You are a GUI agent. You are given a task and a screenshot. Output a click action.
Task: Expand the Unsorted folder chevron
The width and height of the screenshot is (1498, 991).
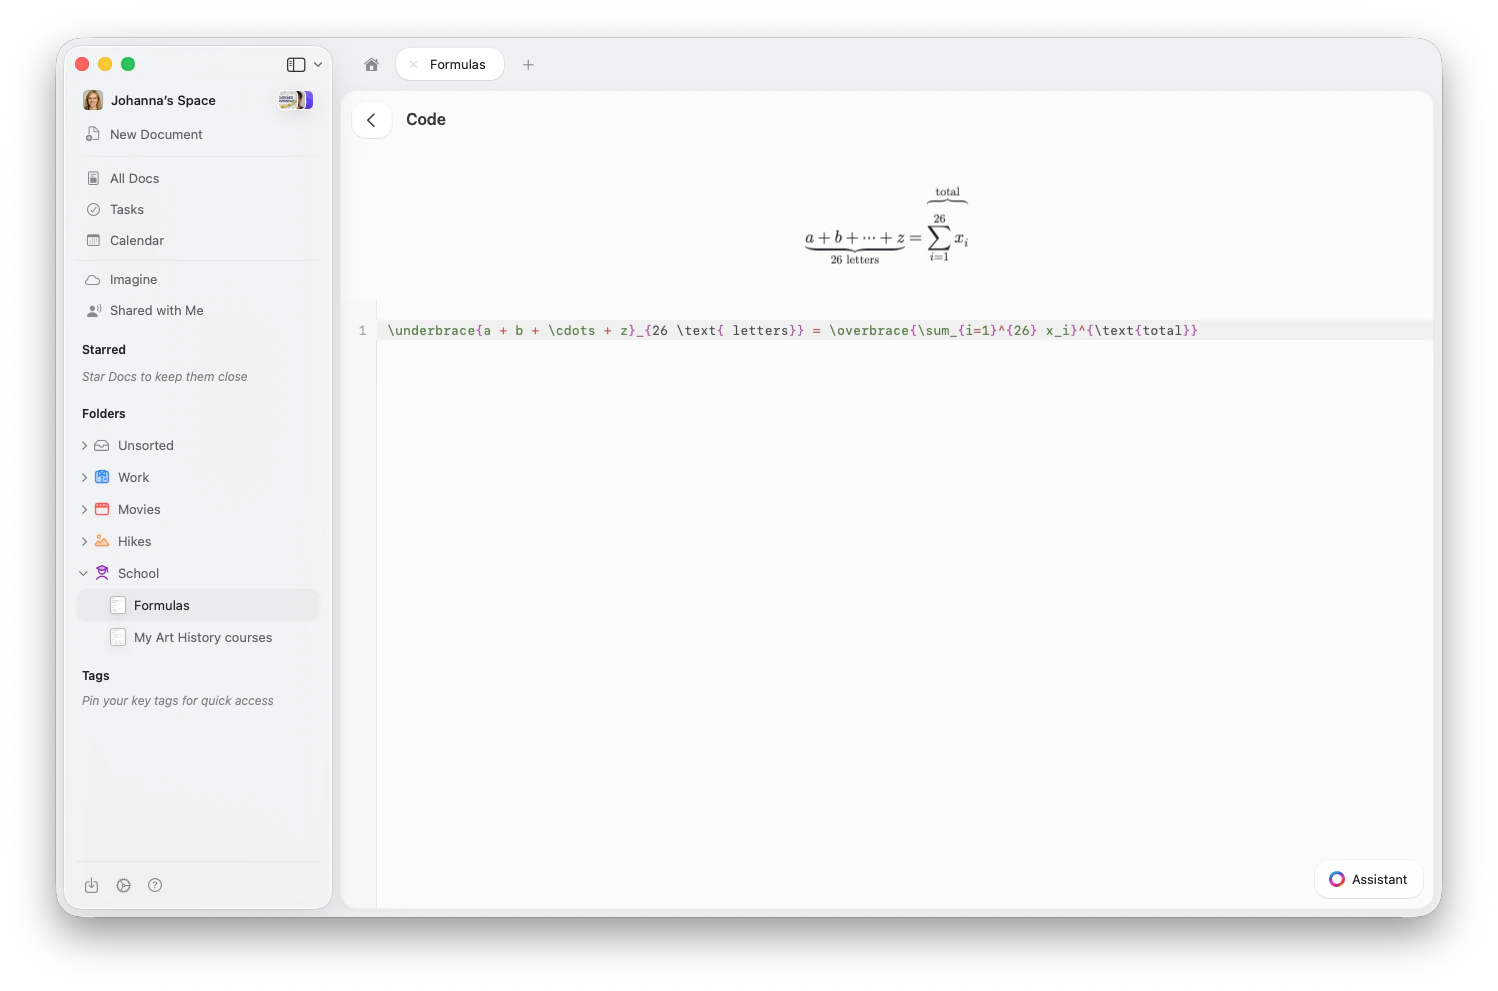pyautogui.click(x=84, y=446)
